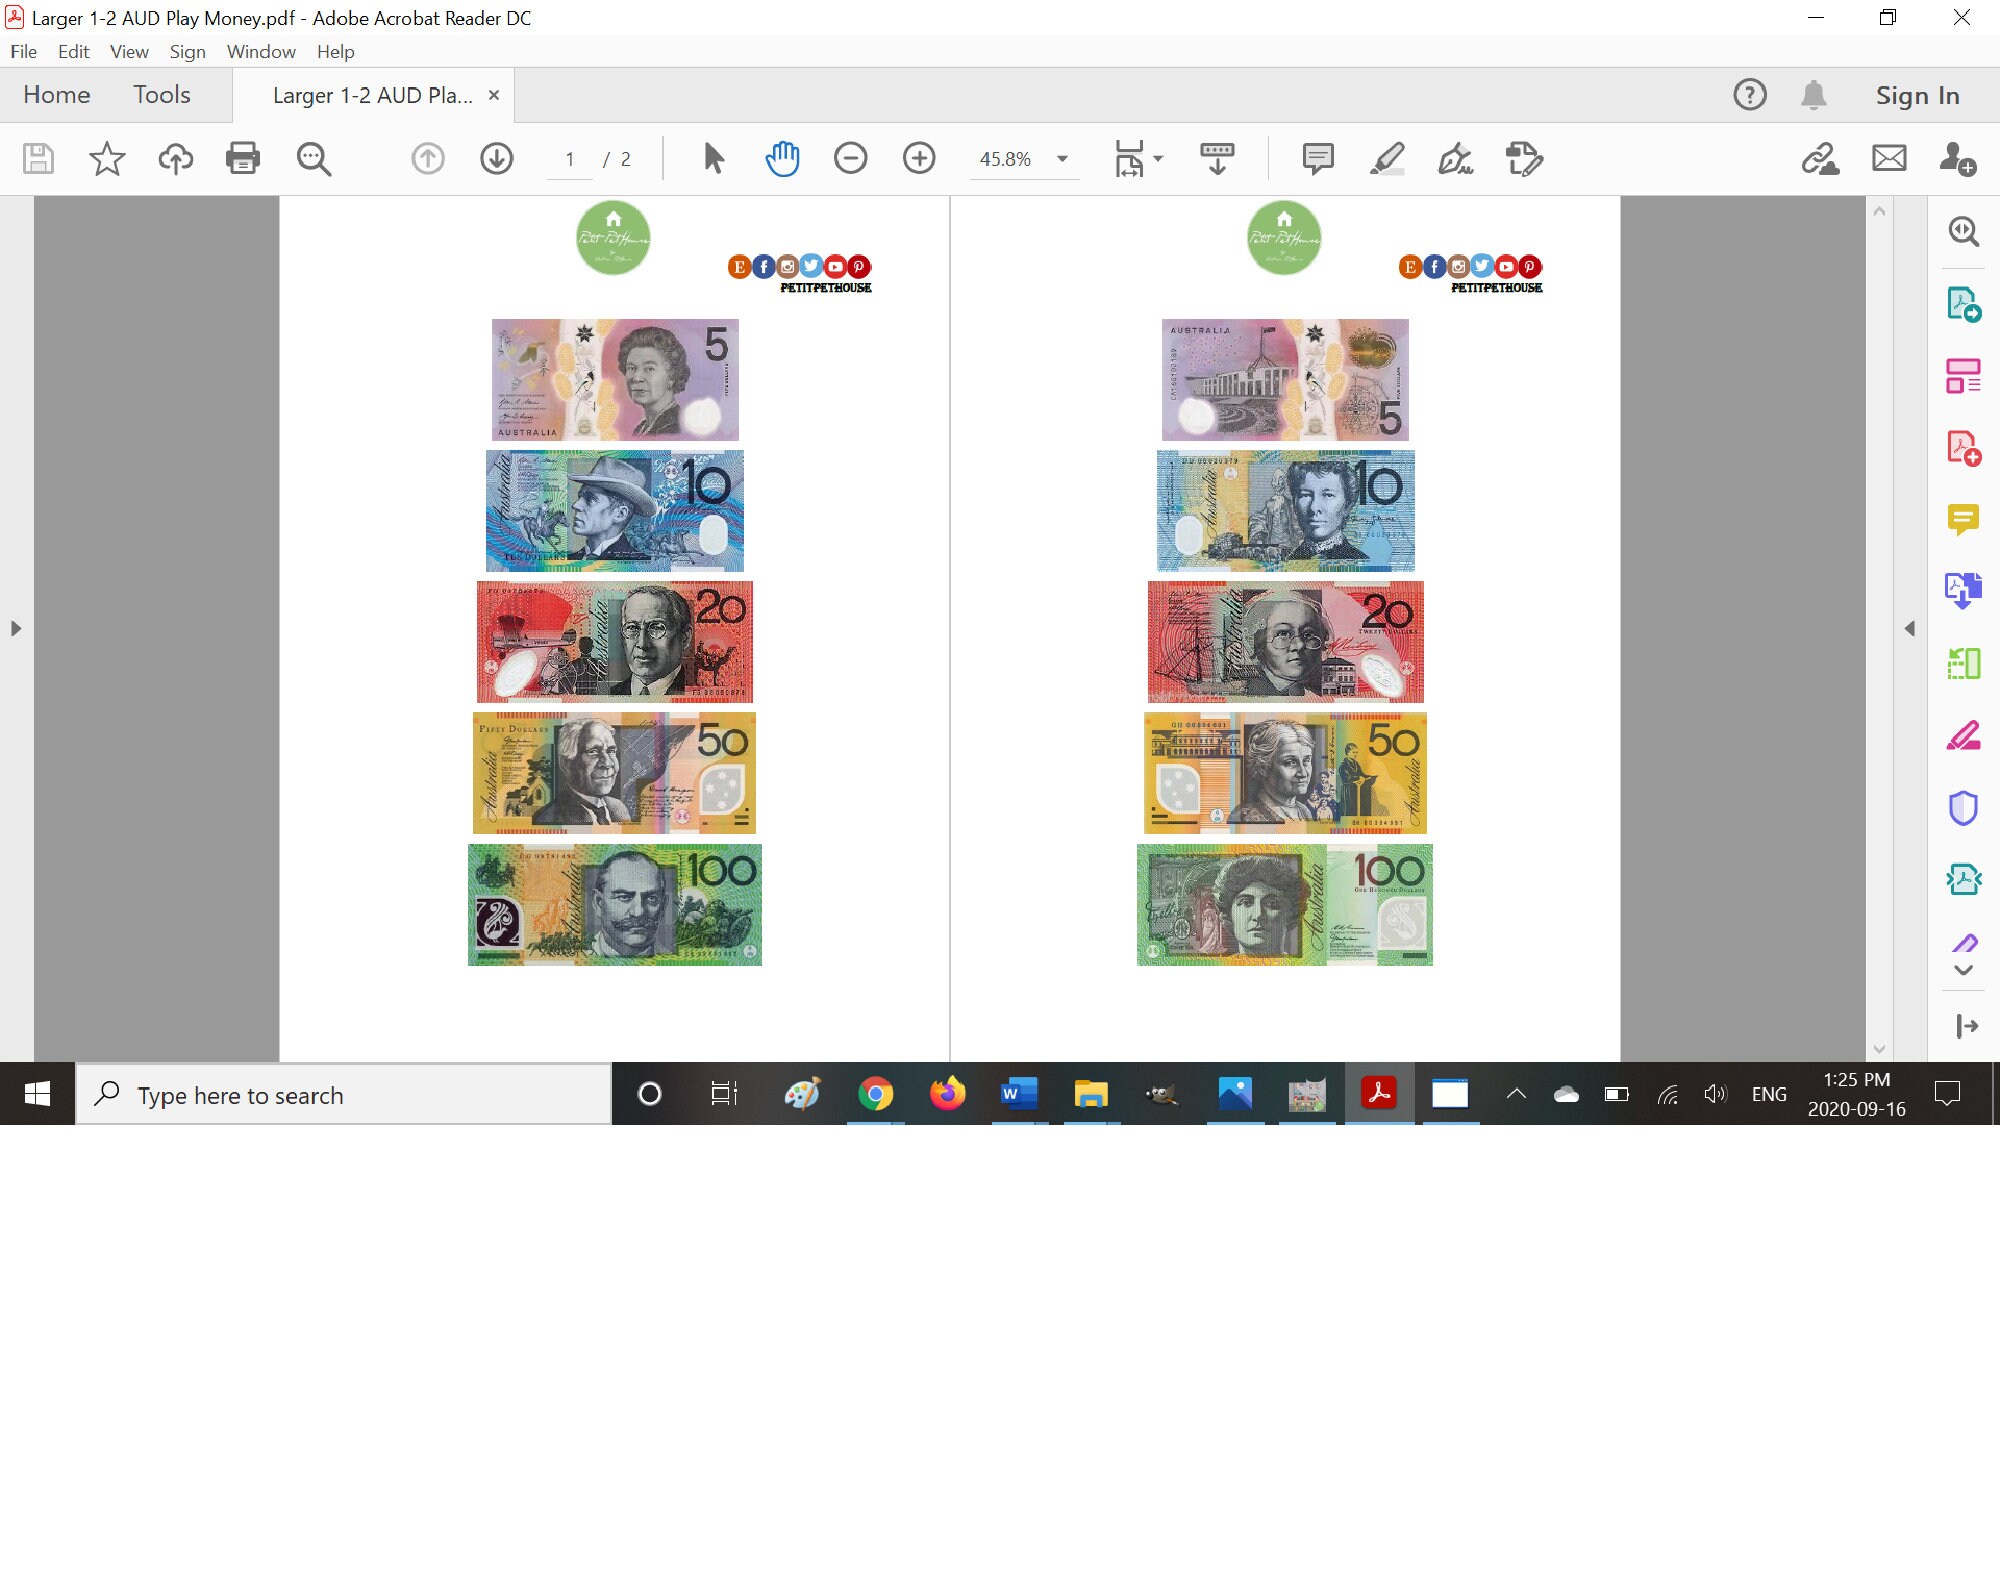Open the Combine Files tool
The width and height of the screenshot is (2000, 1588).
tap(1963, 591)
